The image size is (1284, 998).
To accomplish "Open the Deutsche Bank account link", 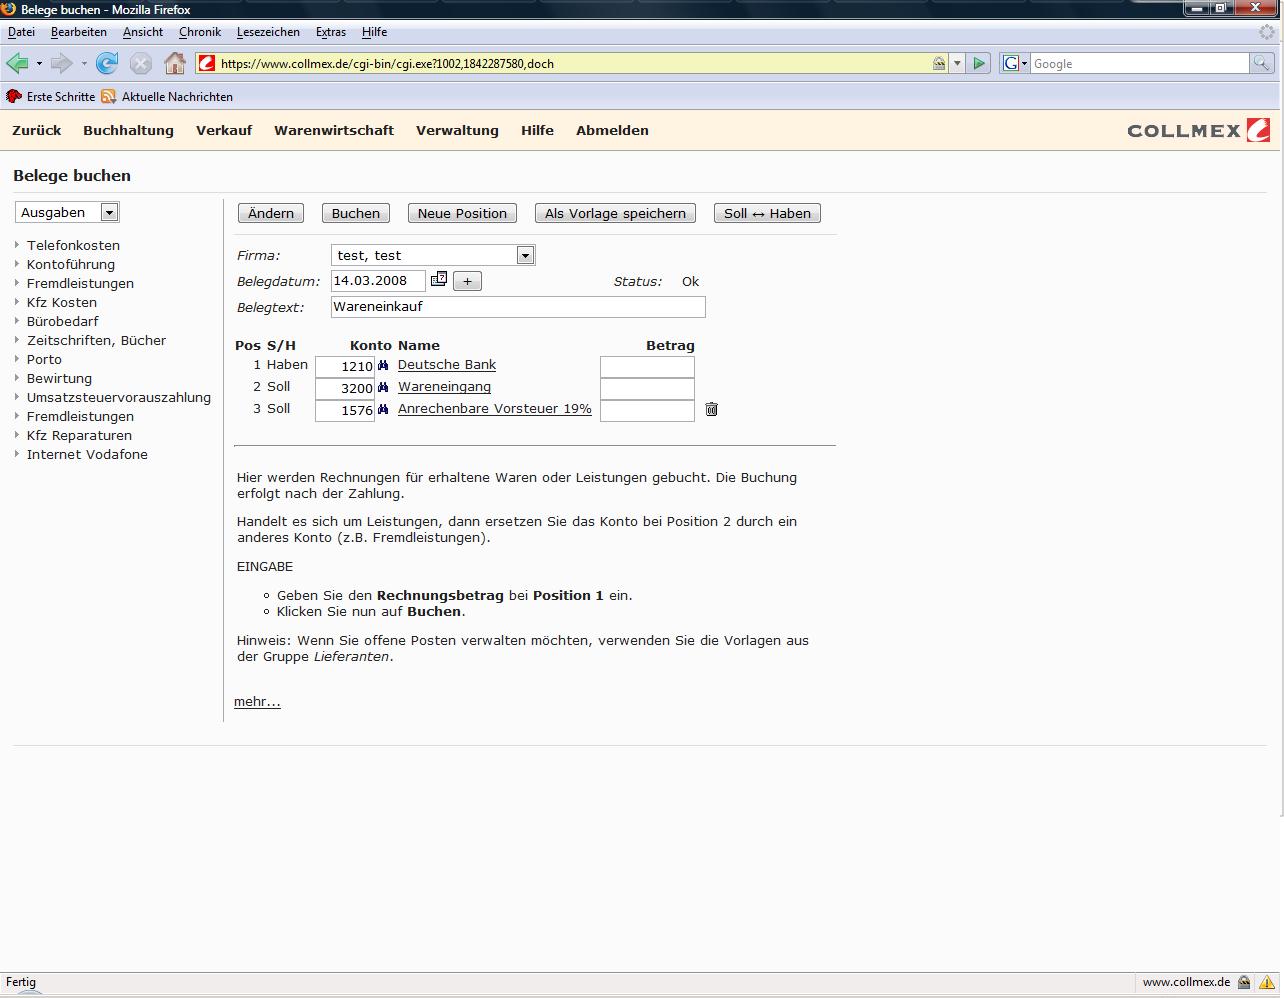I will (x=447, y=365).
